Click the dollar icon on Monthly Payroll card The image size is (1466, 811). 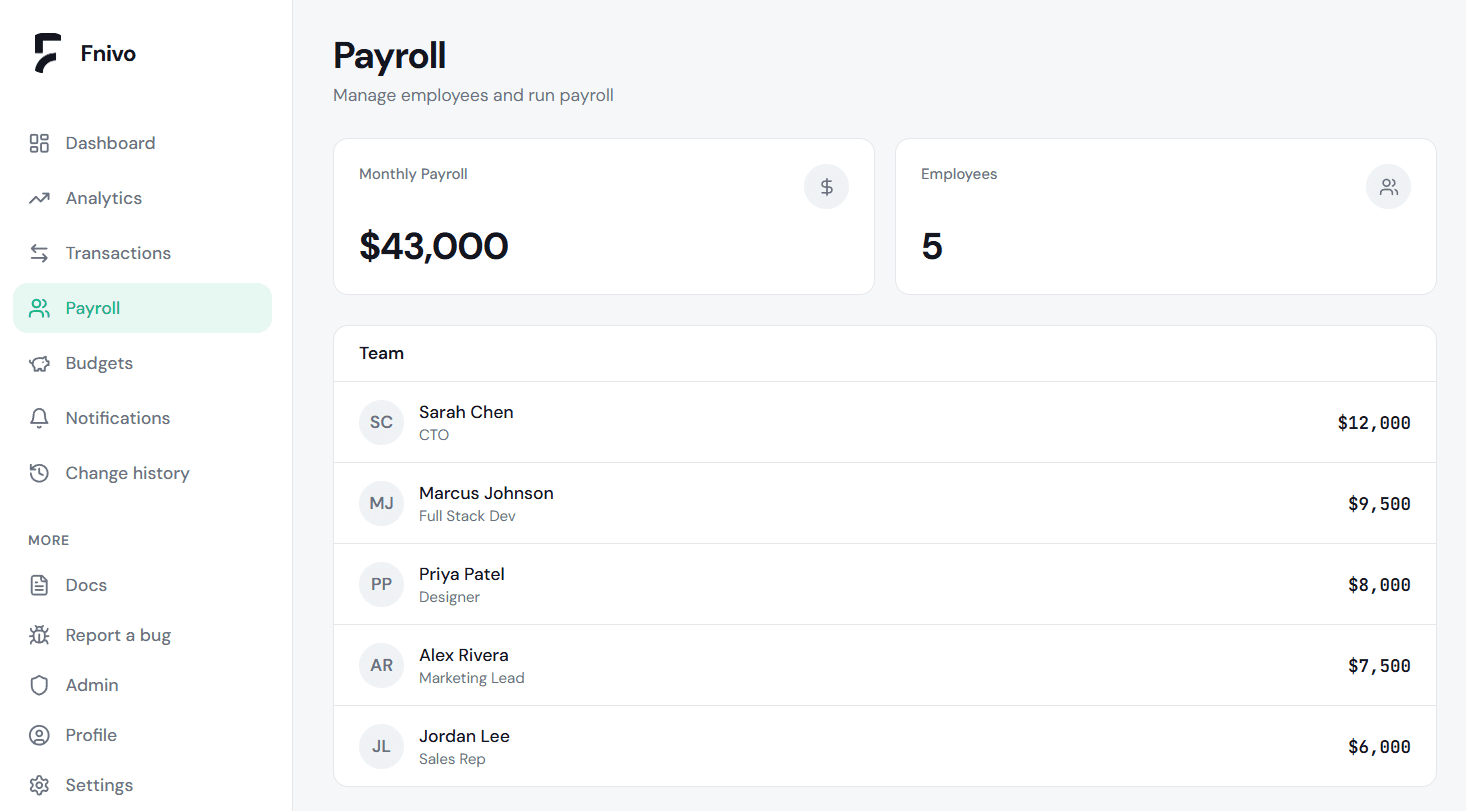pos(826,186)
